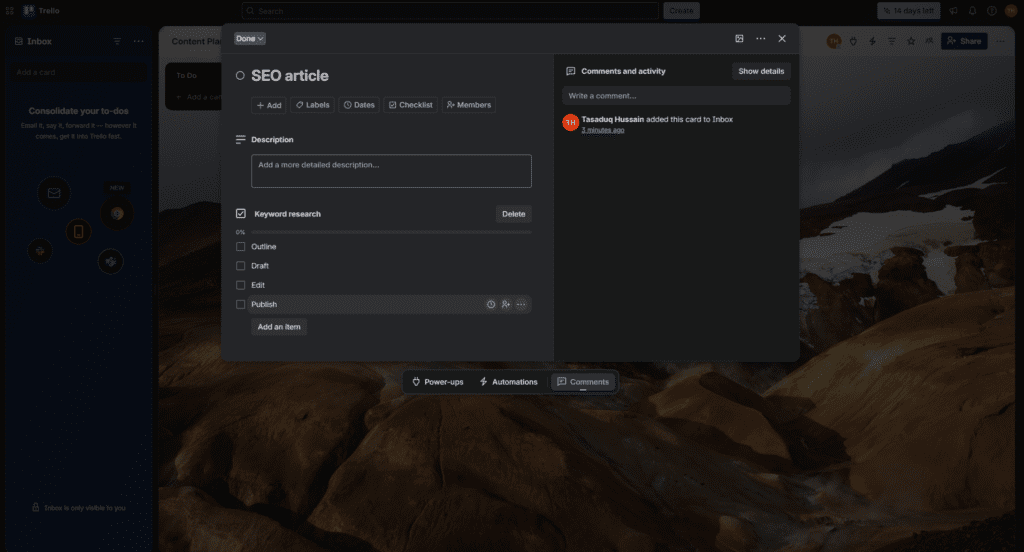The height and width of the screenshot is (552, 1024).
Task: Select the Comments tab in bottom bar
Action: (583, 382)
